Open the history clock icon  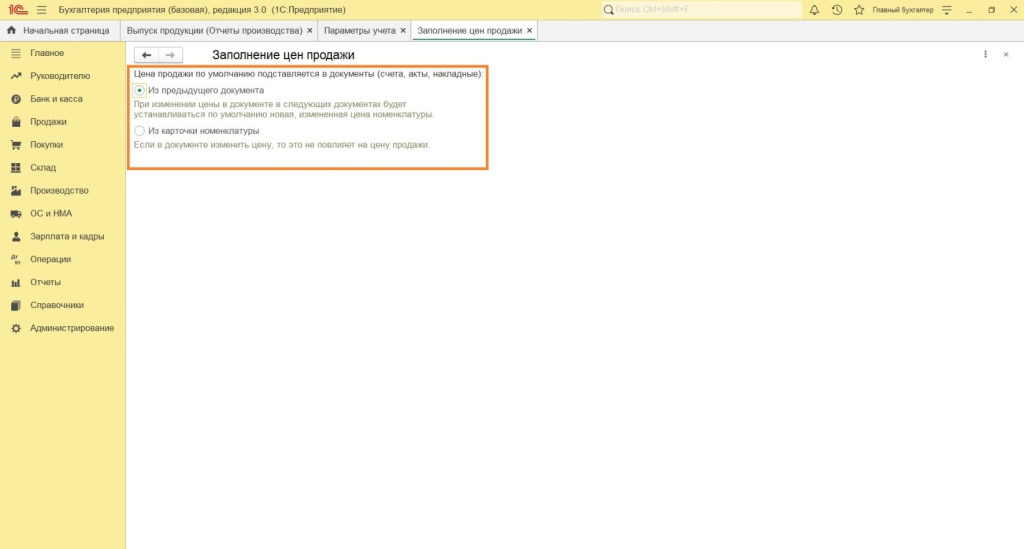(836, 9)
